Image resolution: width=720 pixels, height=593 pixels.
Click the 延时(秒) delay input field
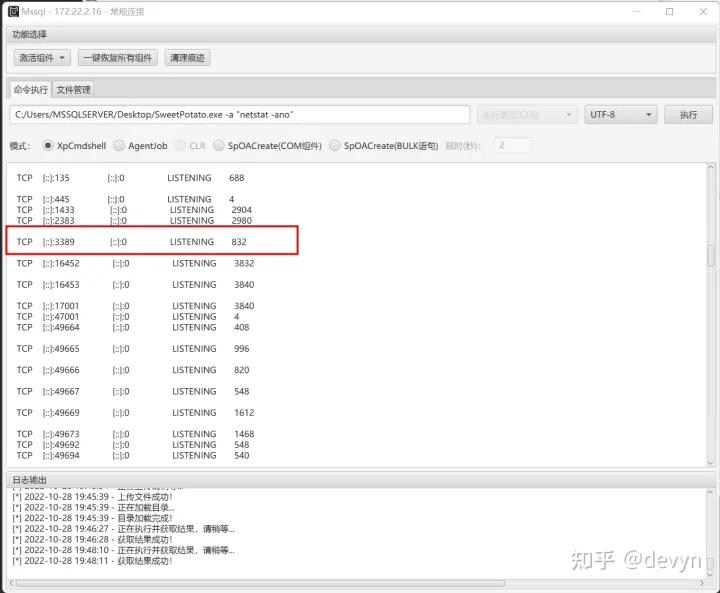(x=512, y=146)
